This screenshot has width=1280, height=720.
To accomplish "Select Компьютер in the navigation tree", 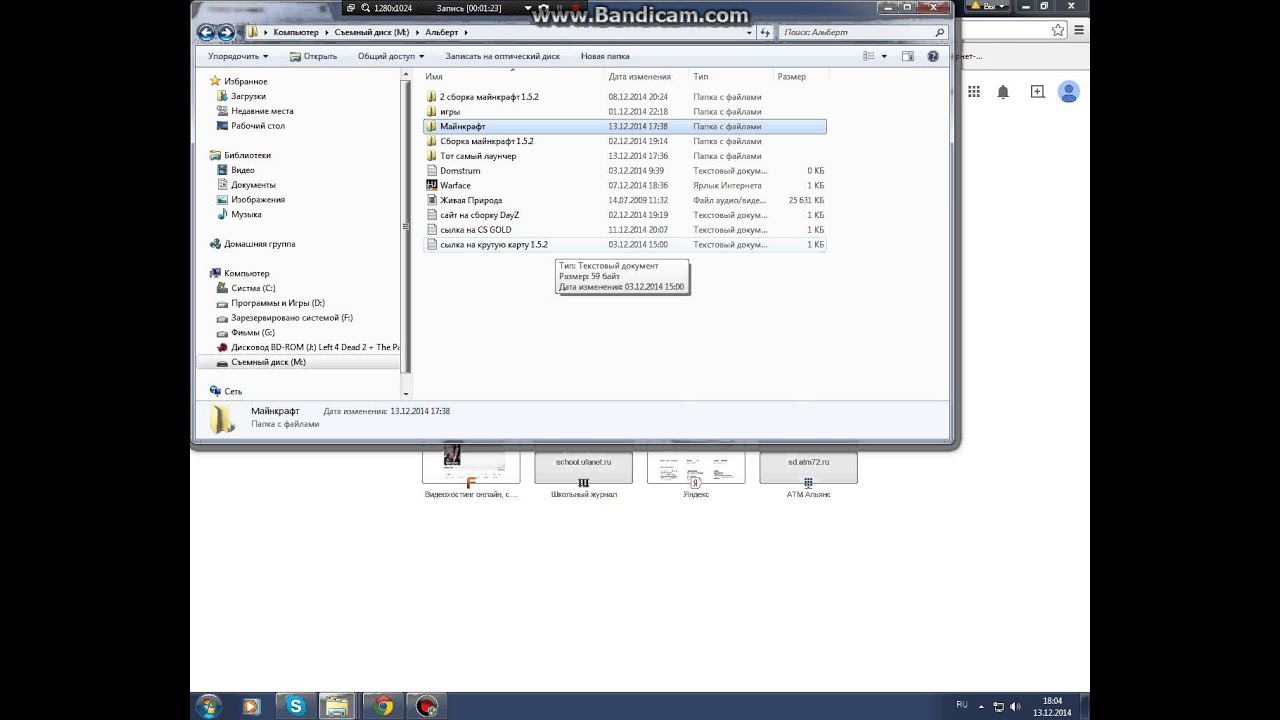I will pos(246,273).
